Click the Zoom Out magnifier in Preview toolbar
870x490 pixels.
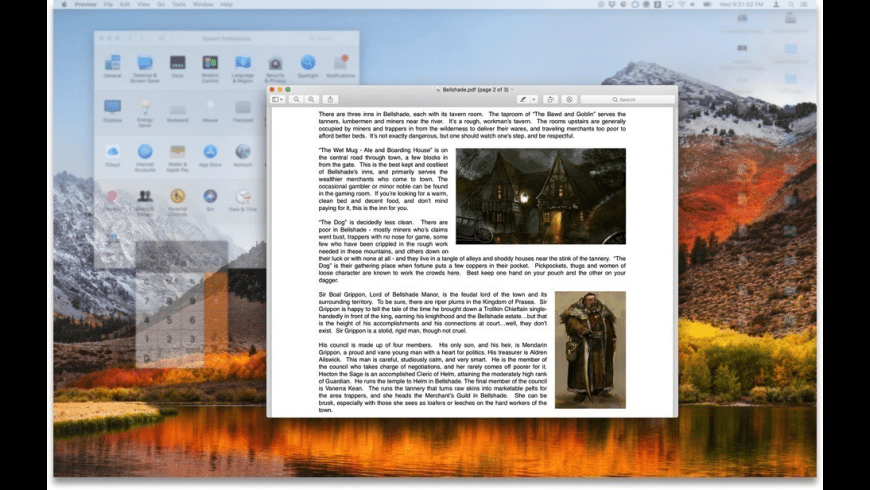tap(297, 99)
